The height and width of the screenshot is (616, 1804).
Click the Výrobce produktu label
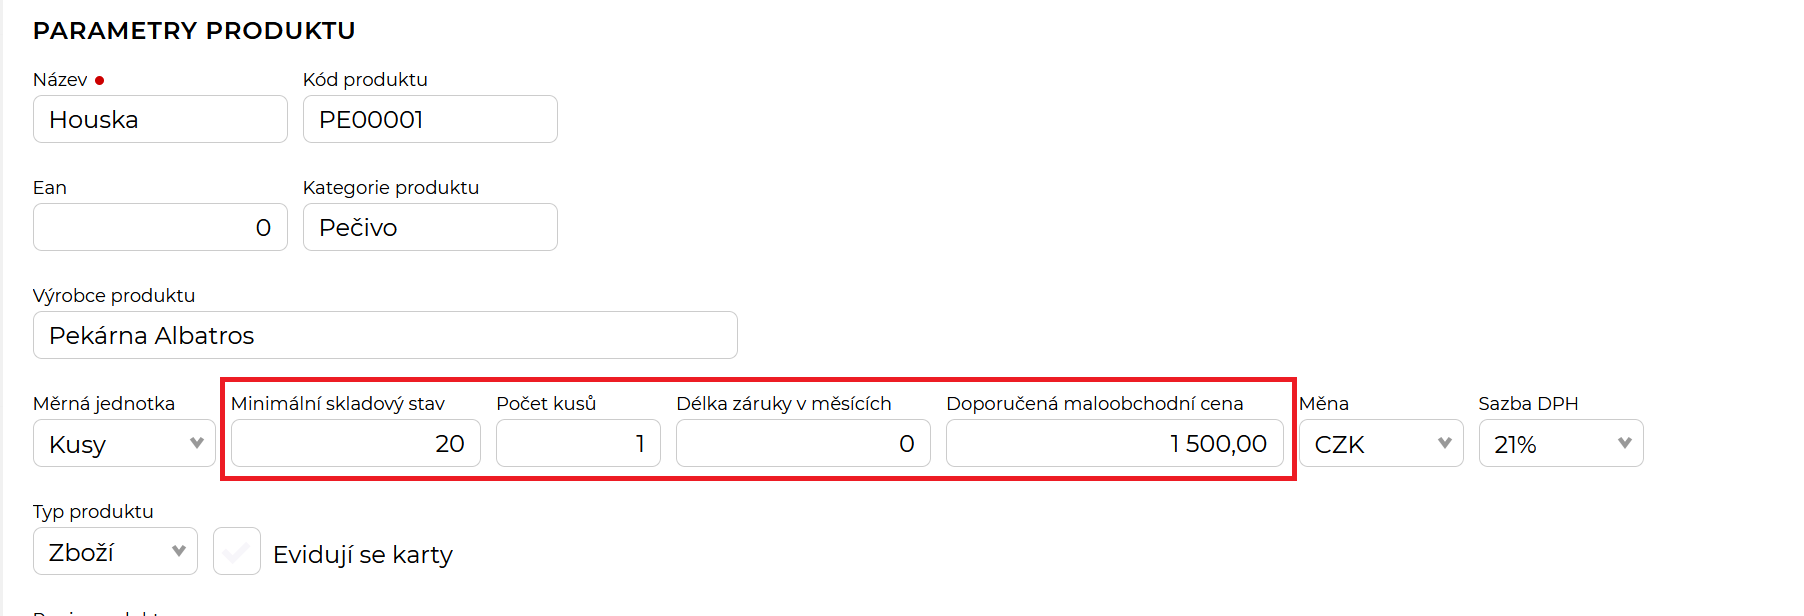click(x=114, y=296)
